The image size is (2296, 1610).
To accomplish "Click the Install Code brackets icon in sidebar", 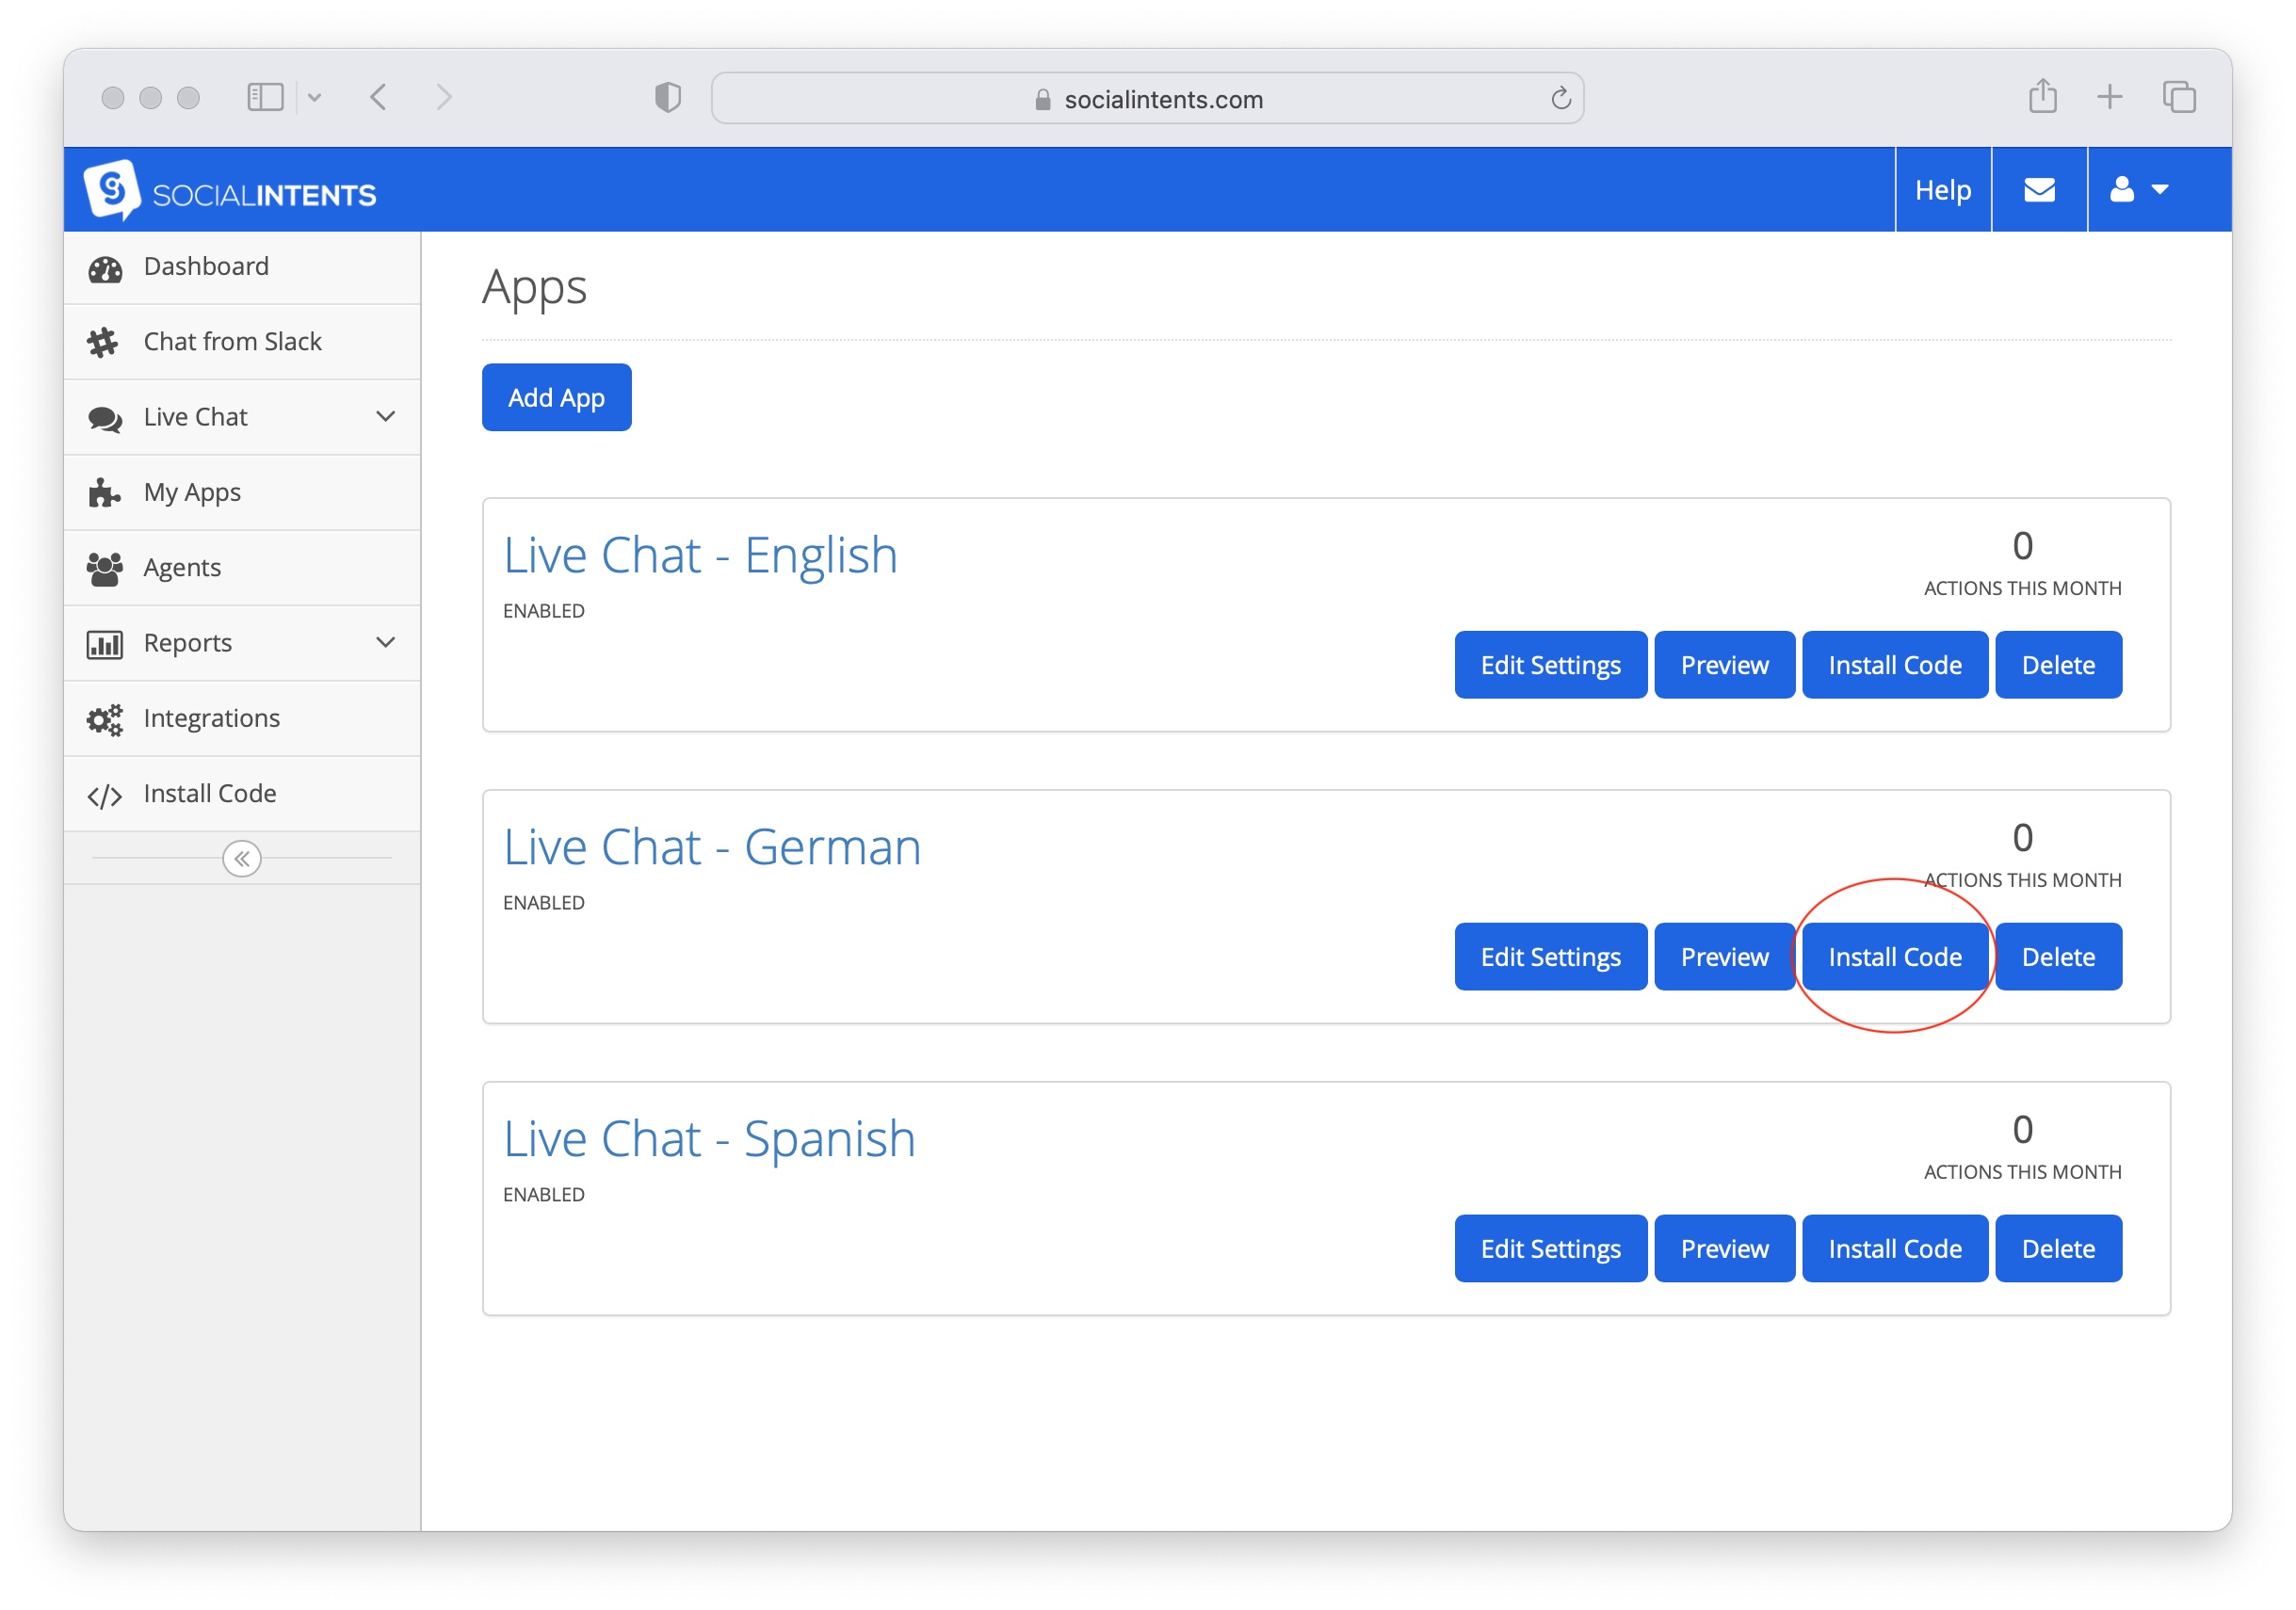I will (105, 796).
